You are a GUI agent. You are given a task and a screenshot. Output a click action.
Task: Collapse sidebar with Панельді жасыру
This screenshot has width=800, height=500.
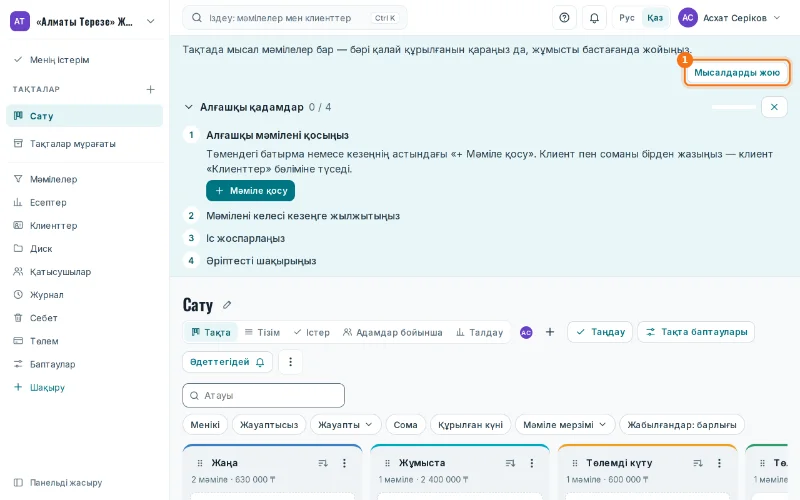85,483
